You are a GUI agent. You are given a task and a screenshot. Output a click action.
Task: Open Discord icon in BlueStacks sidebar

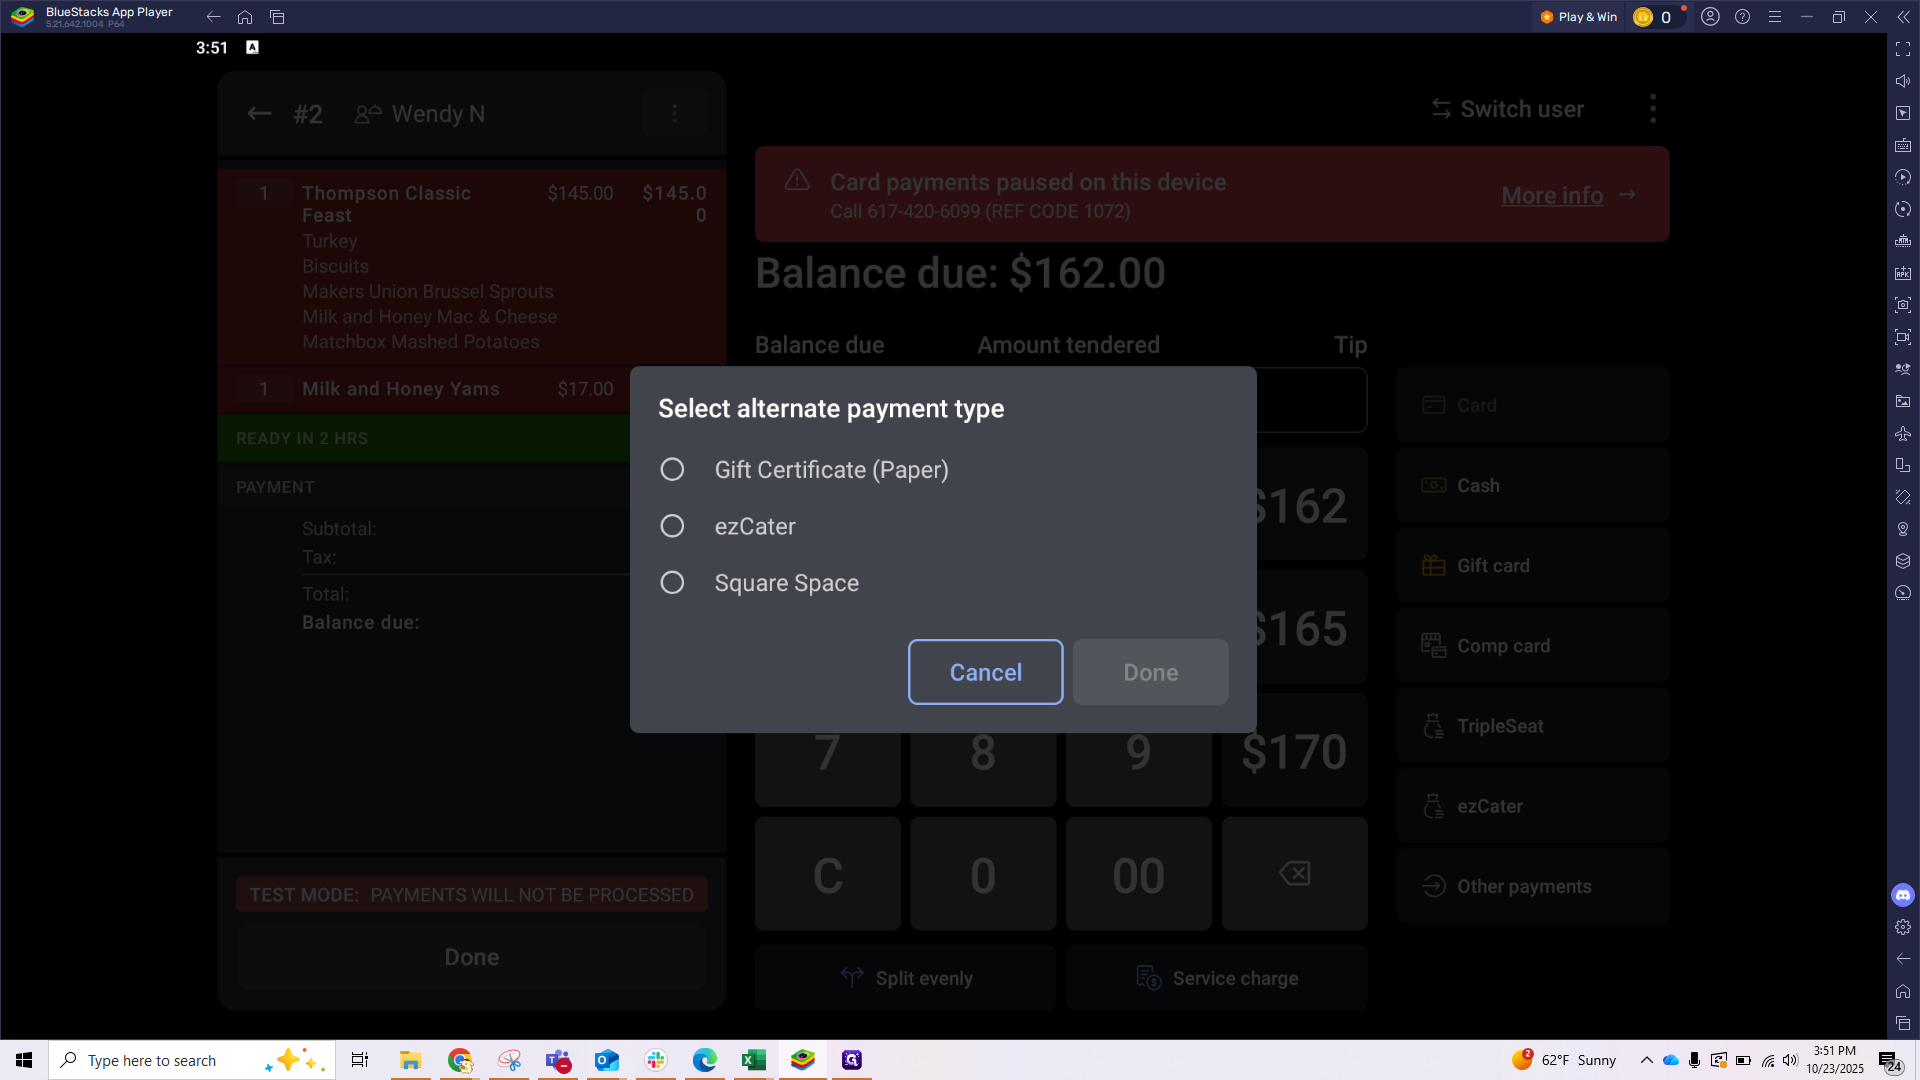(1903, 895)
